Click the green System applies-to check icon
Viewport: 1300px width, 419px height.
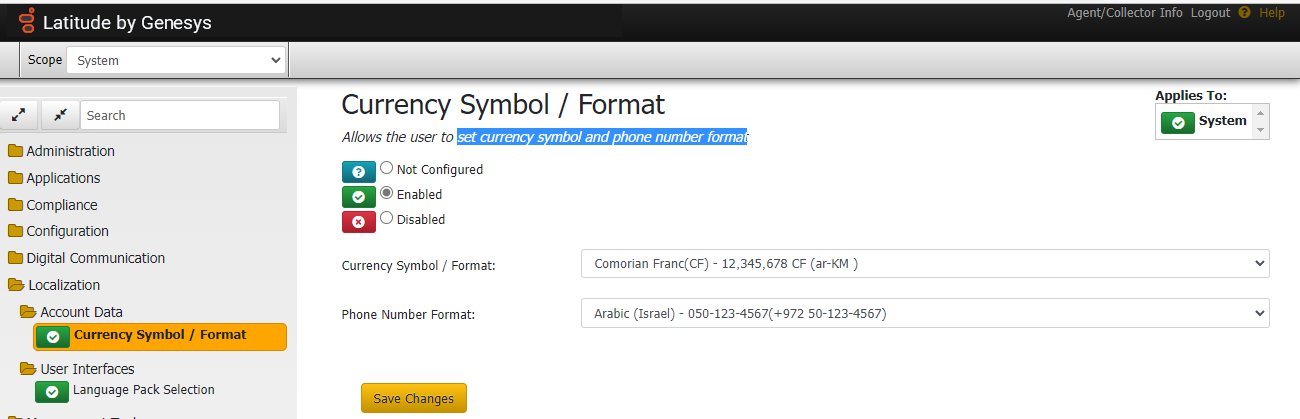[x=1178, y=122]
